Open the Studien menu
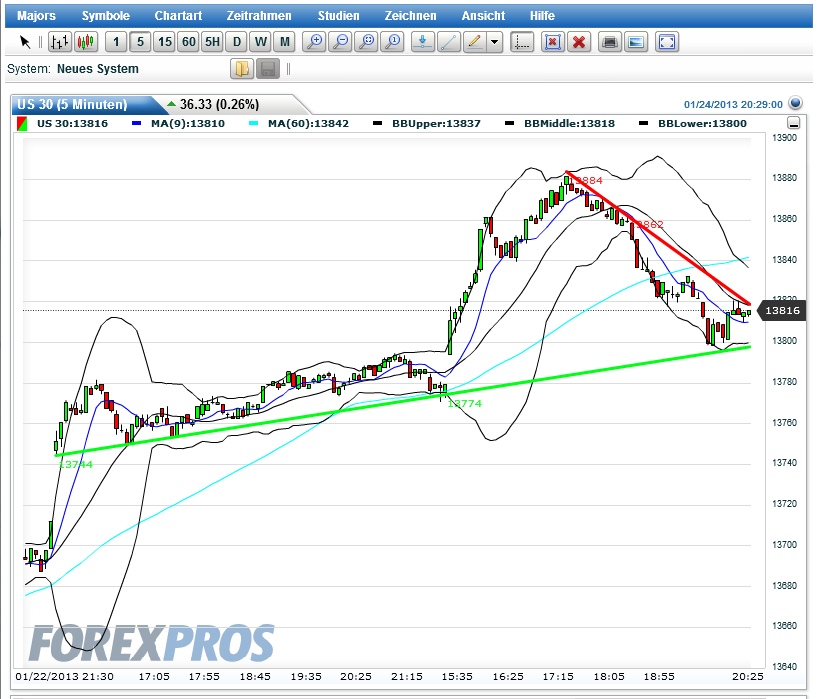This screenshot has height=699, width=817. tap(339, 16)
